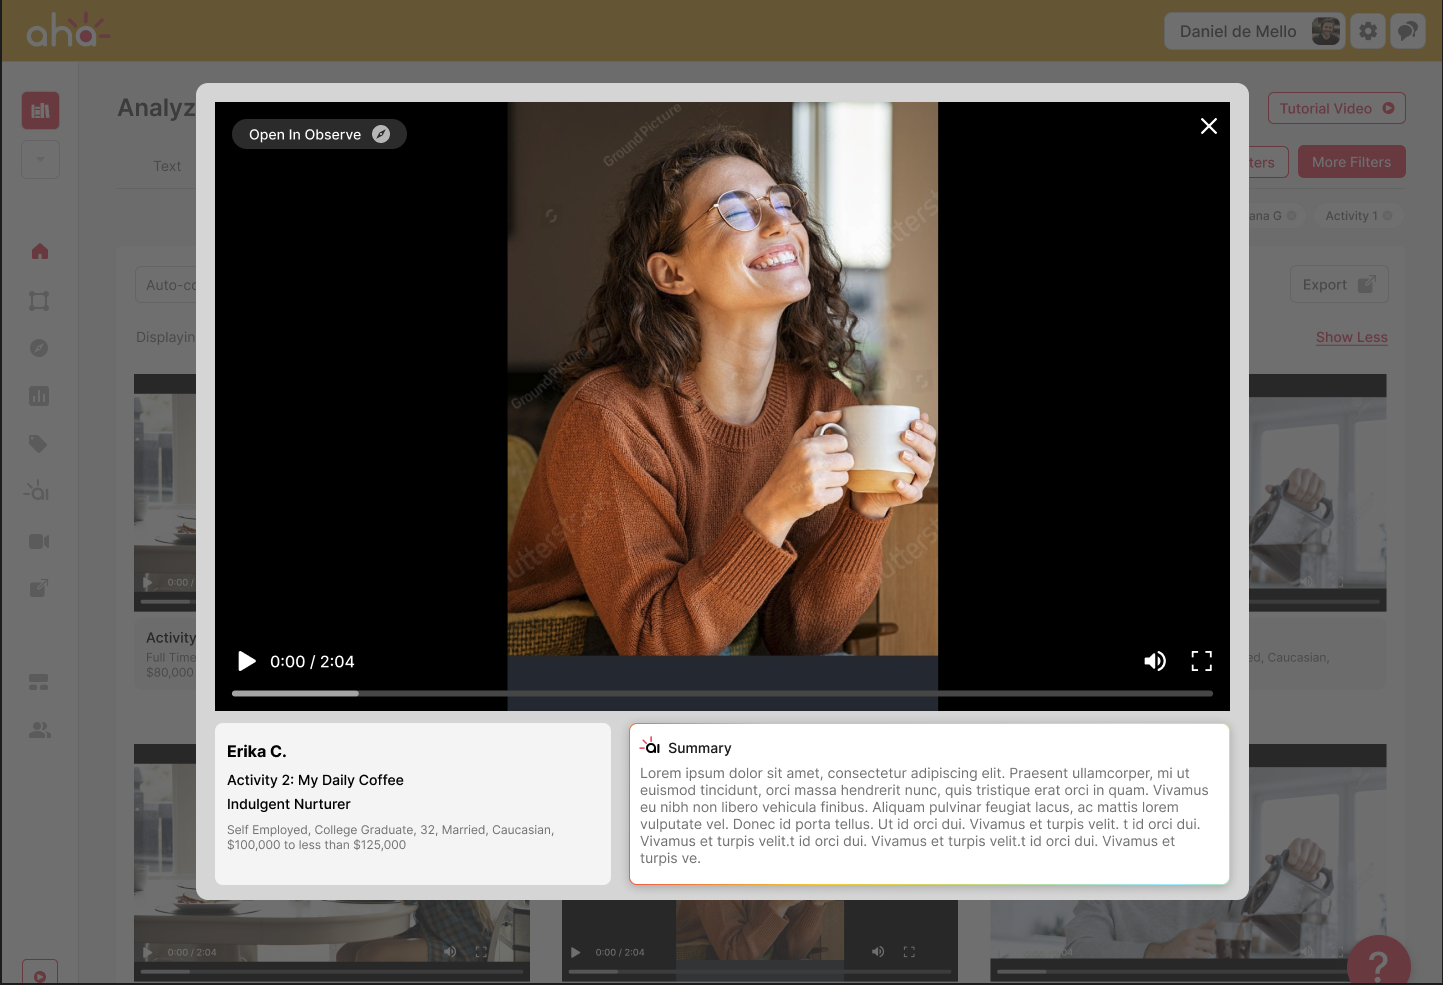Screen dimensions: 1443x985
Task: Click the red Analyze icon in the sidebar
Action: tap(41, 110)
